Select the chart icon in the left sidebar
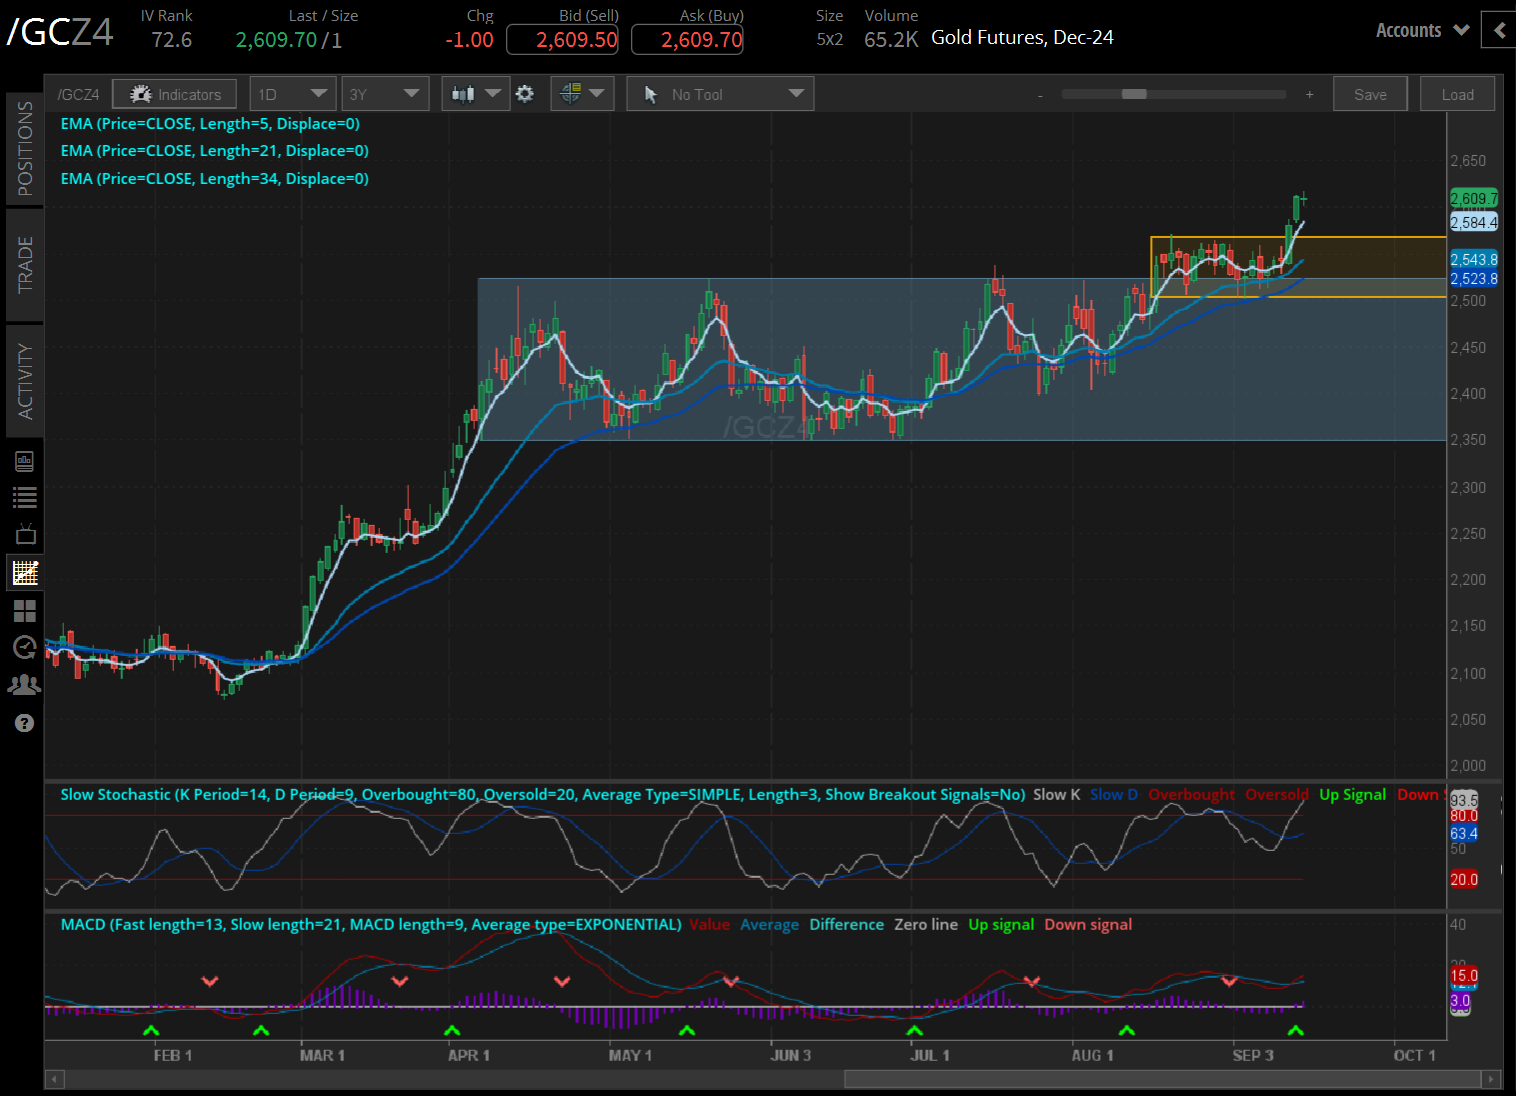The width and height of the screenshot is (1516, 1096). (25, 572)
